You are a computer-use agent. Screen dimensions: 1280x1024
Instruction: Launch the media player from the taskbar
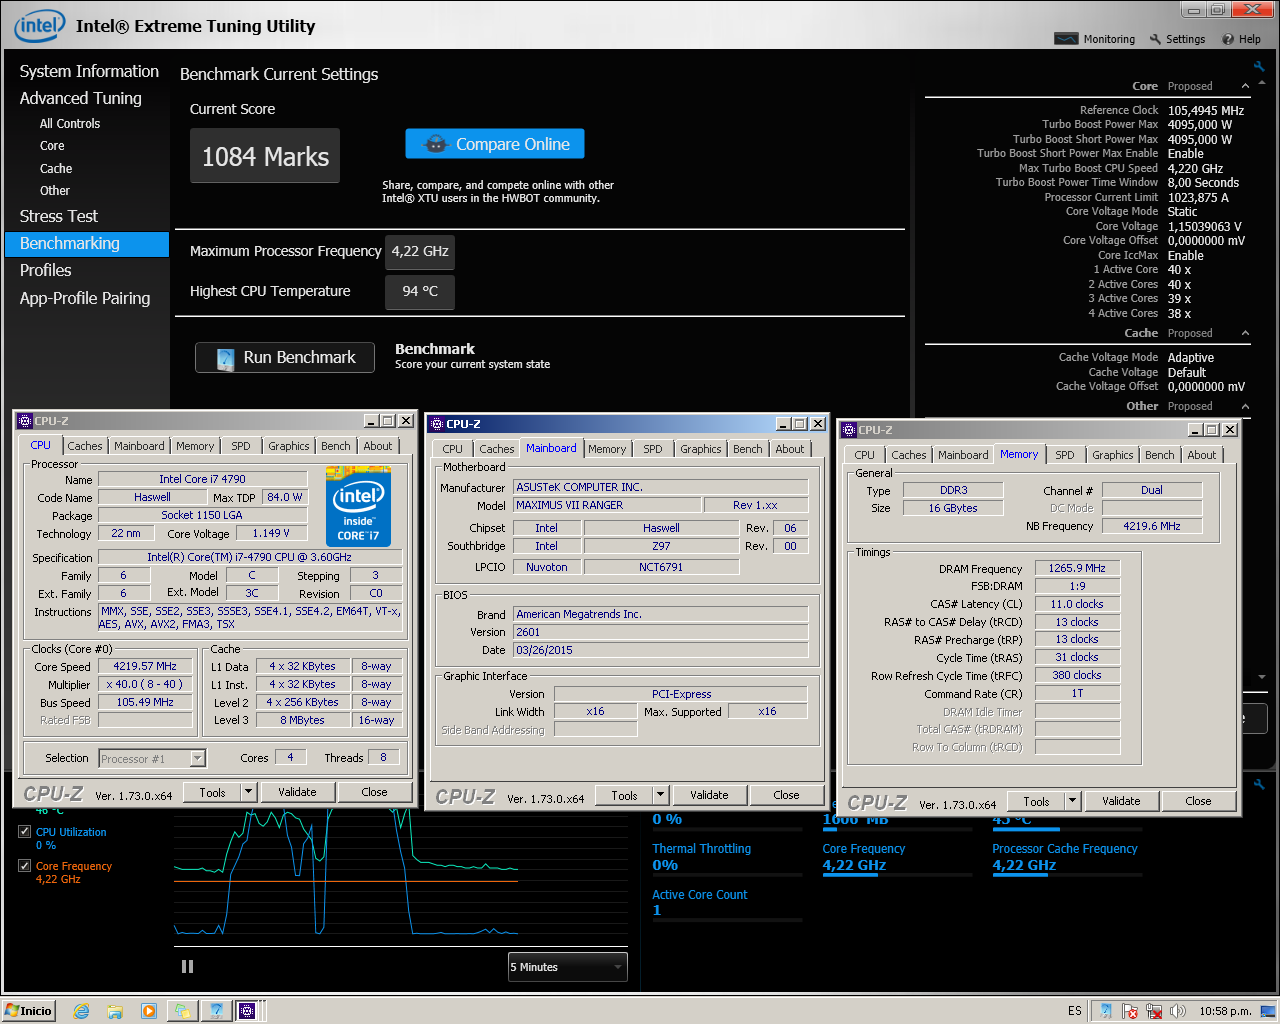149,1011
